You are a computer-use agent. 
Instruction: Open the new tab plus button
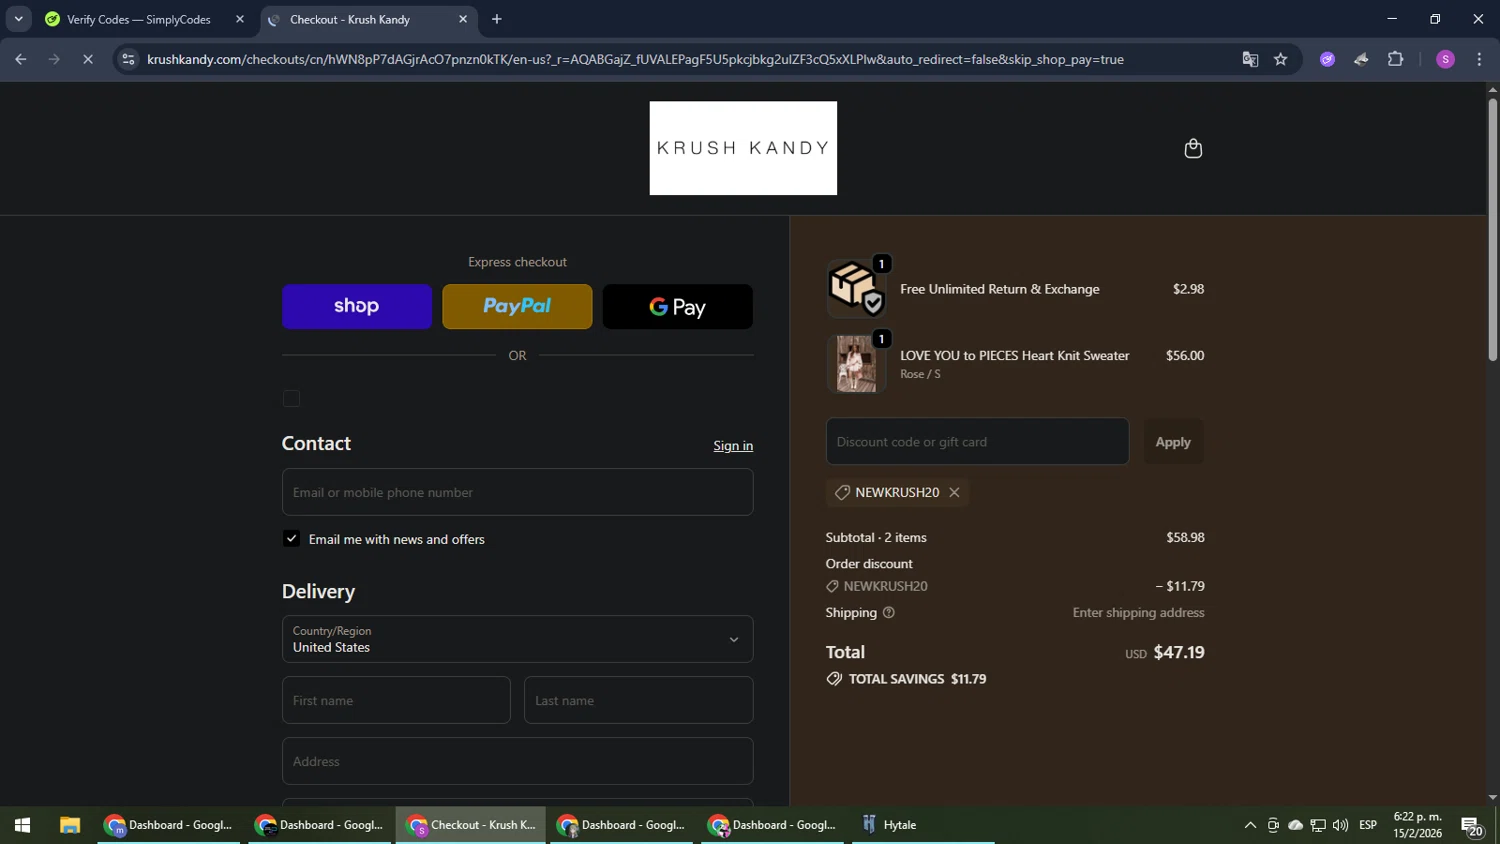496,19
